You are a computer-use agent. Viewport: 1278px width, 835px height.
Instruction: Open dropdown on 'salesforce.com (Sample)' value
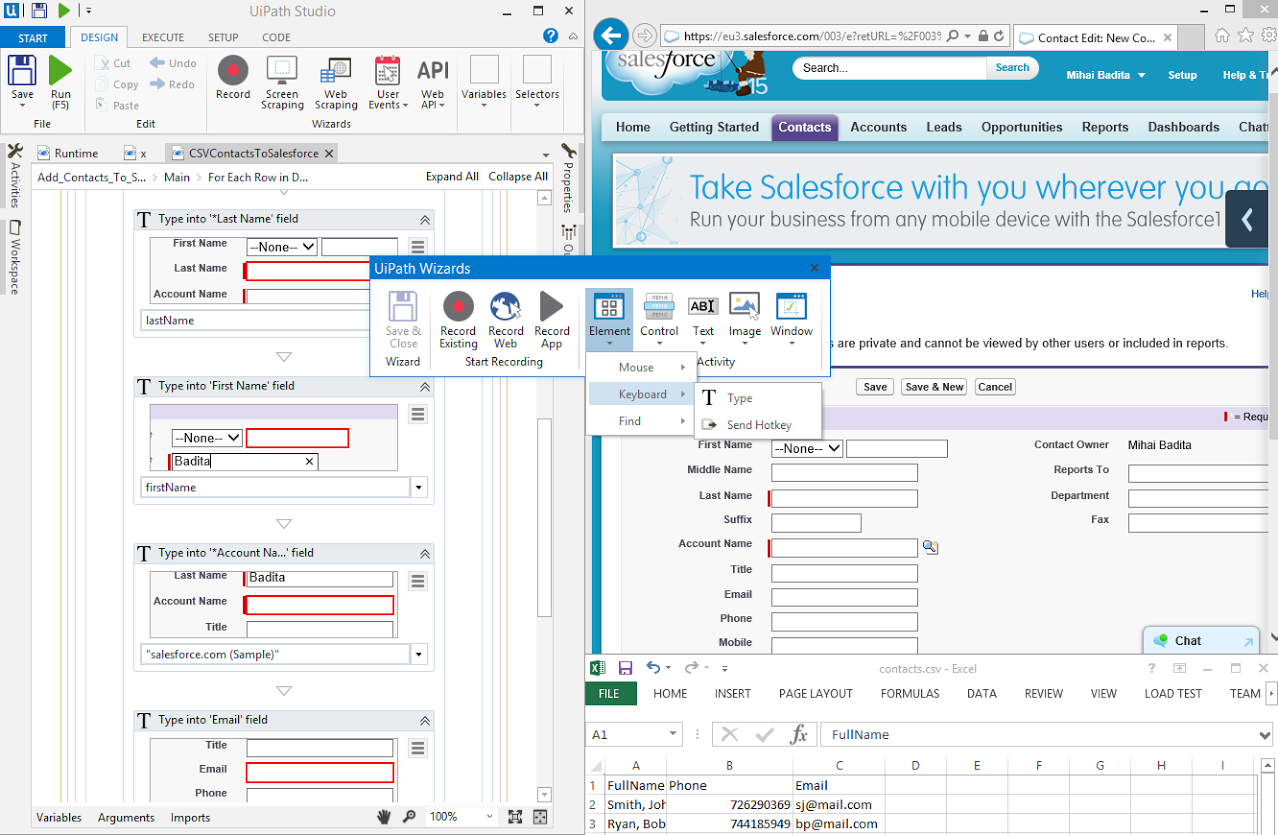click(418, 655)
